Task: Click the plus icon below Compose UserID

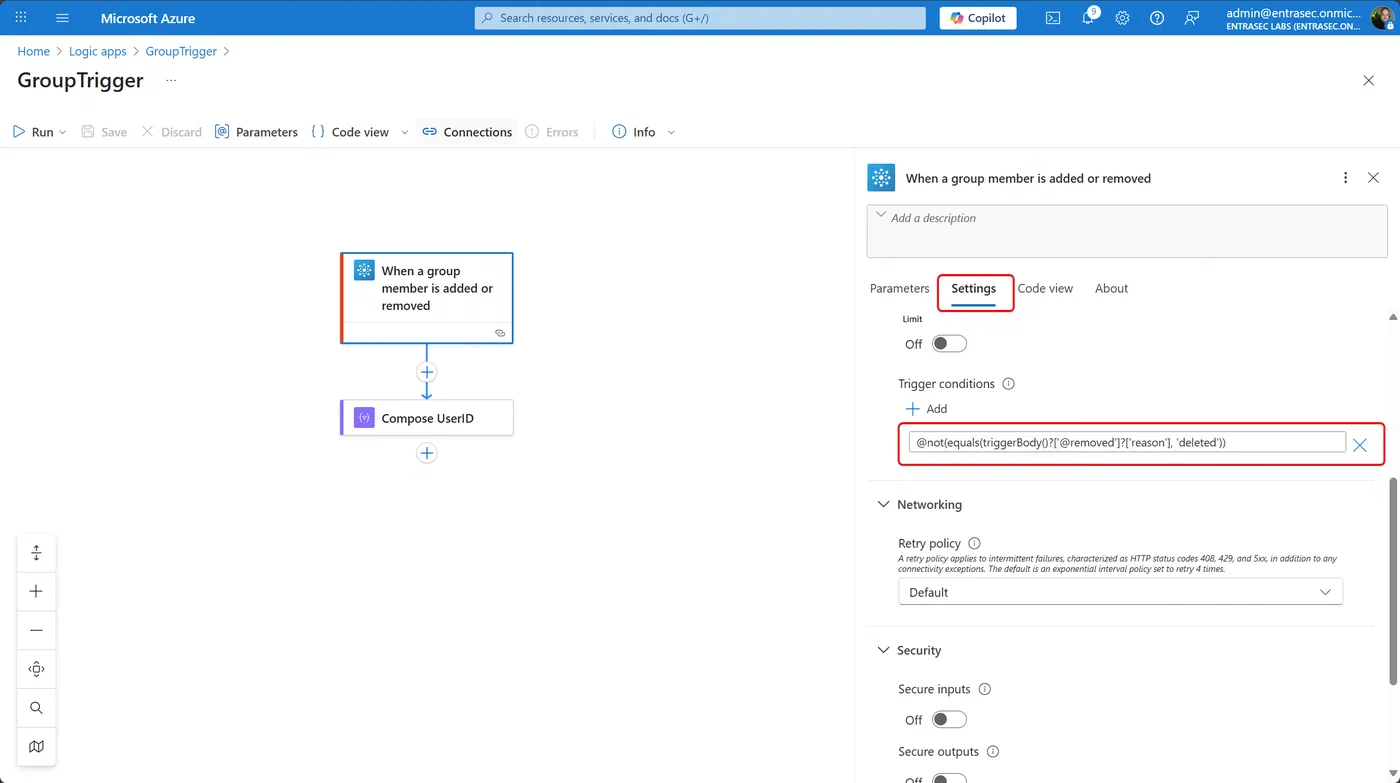Action: 427,453
